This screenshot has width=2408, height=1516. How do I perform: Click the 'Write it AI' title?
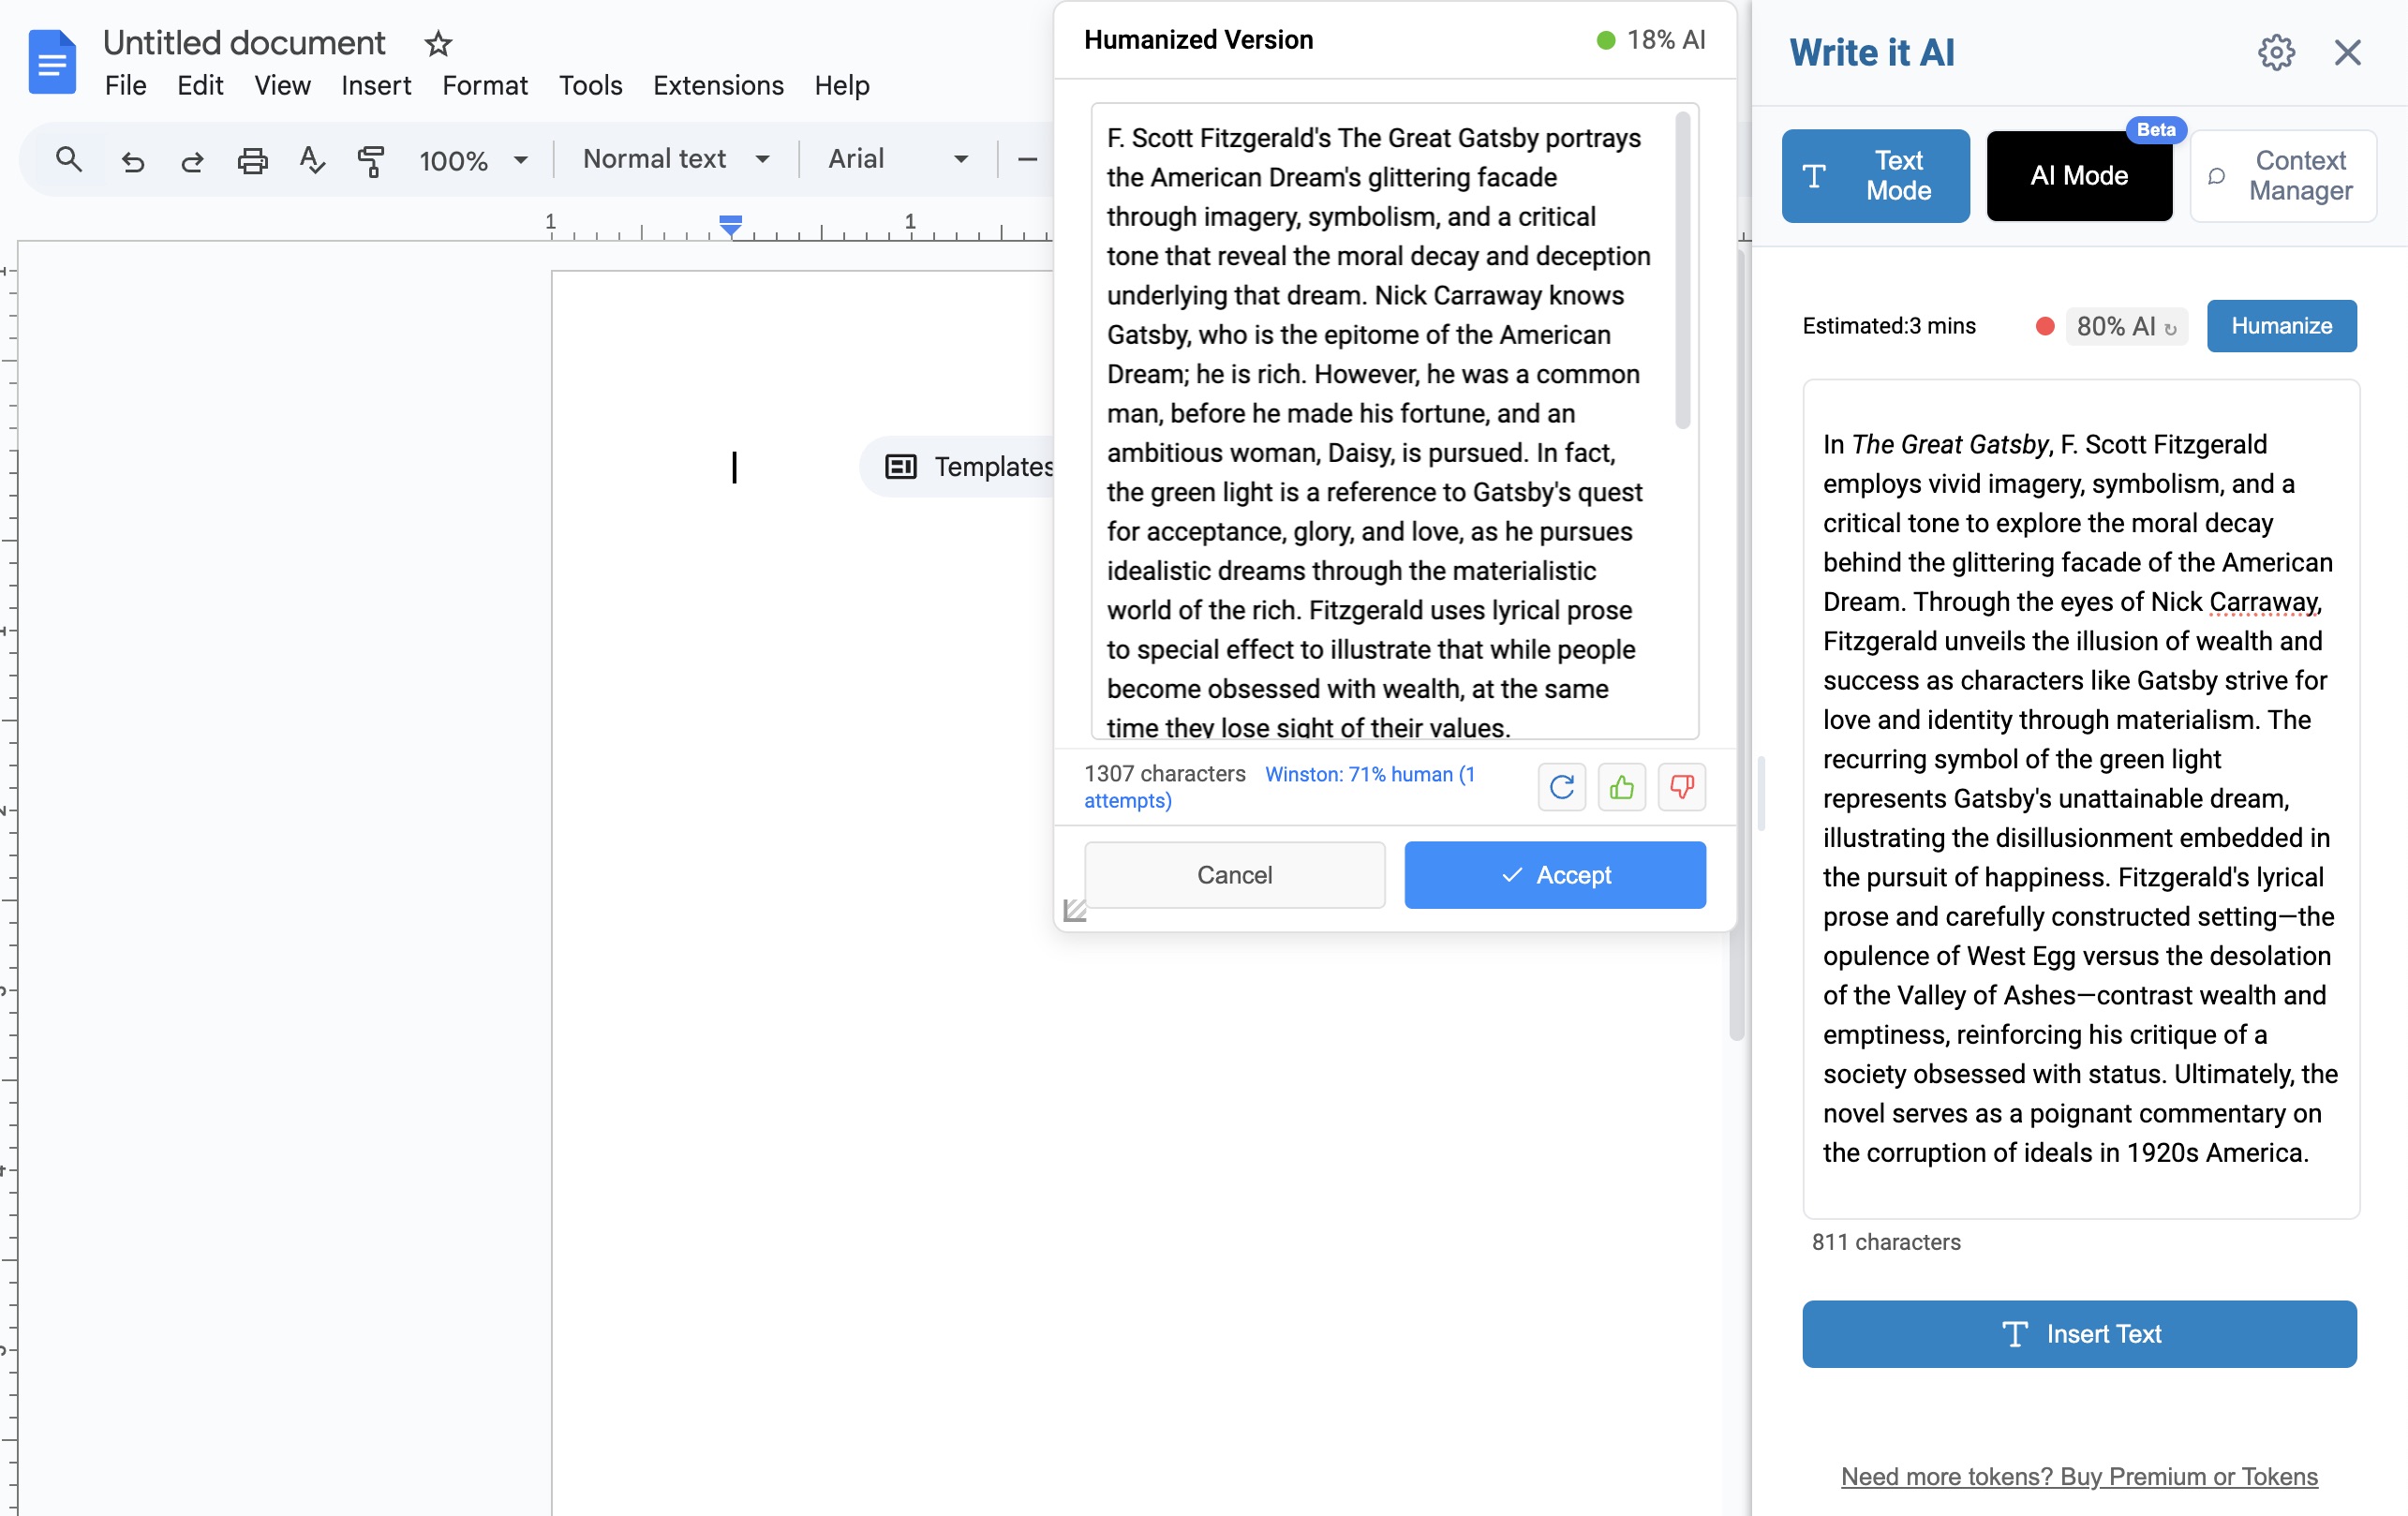(x=1872, y=52)
